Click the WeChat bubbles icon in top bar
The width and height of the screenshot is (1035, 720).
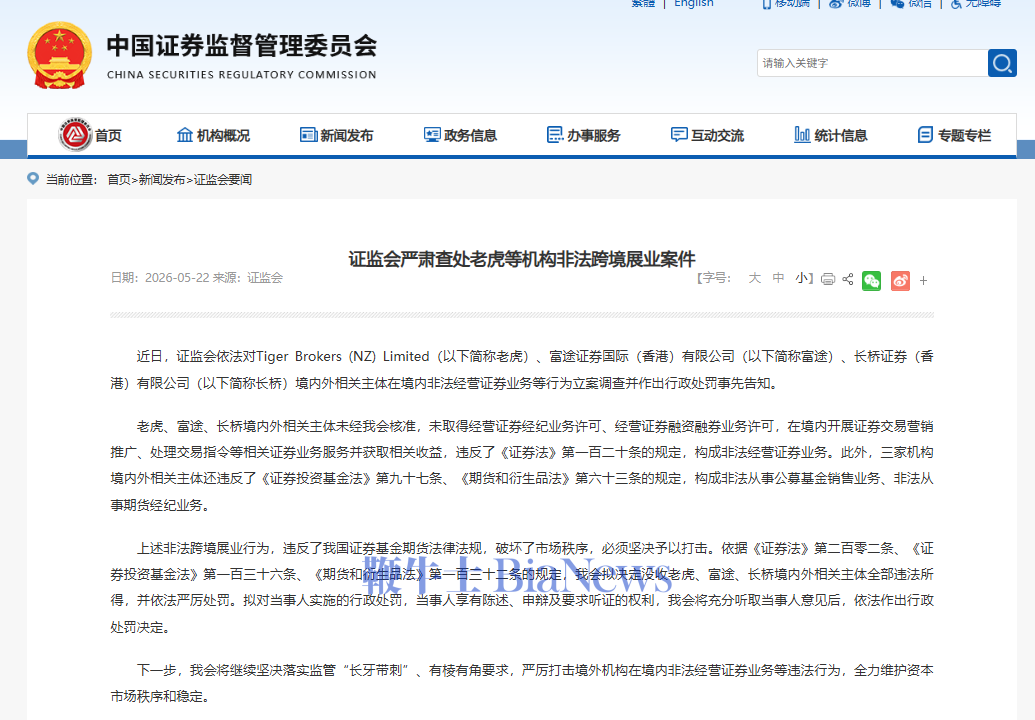point(897,3)
